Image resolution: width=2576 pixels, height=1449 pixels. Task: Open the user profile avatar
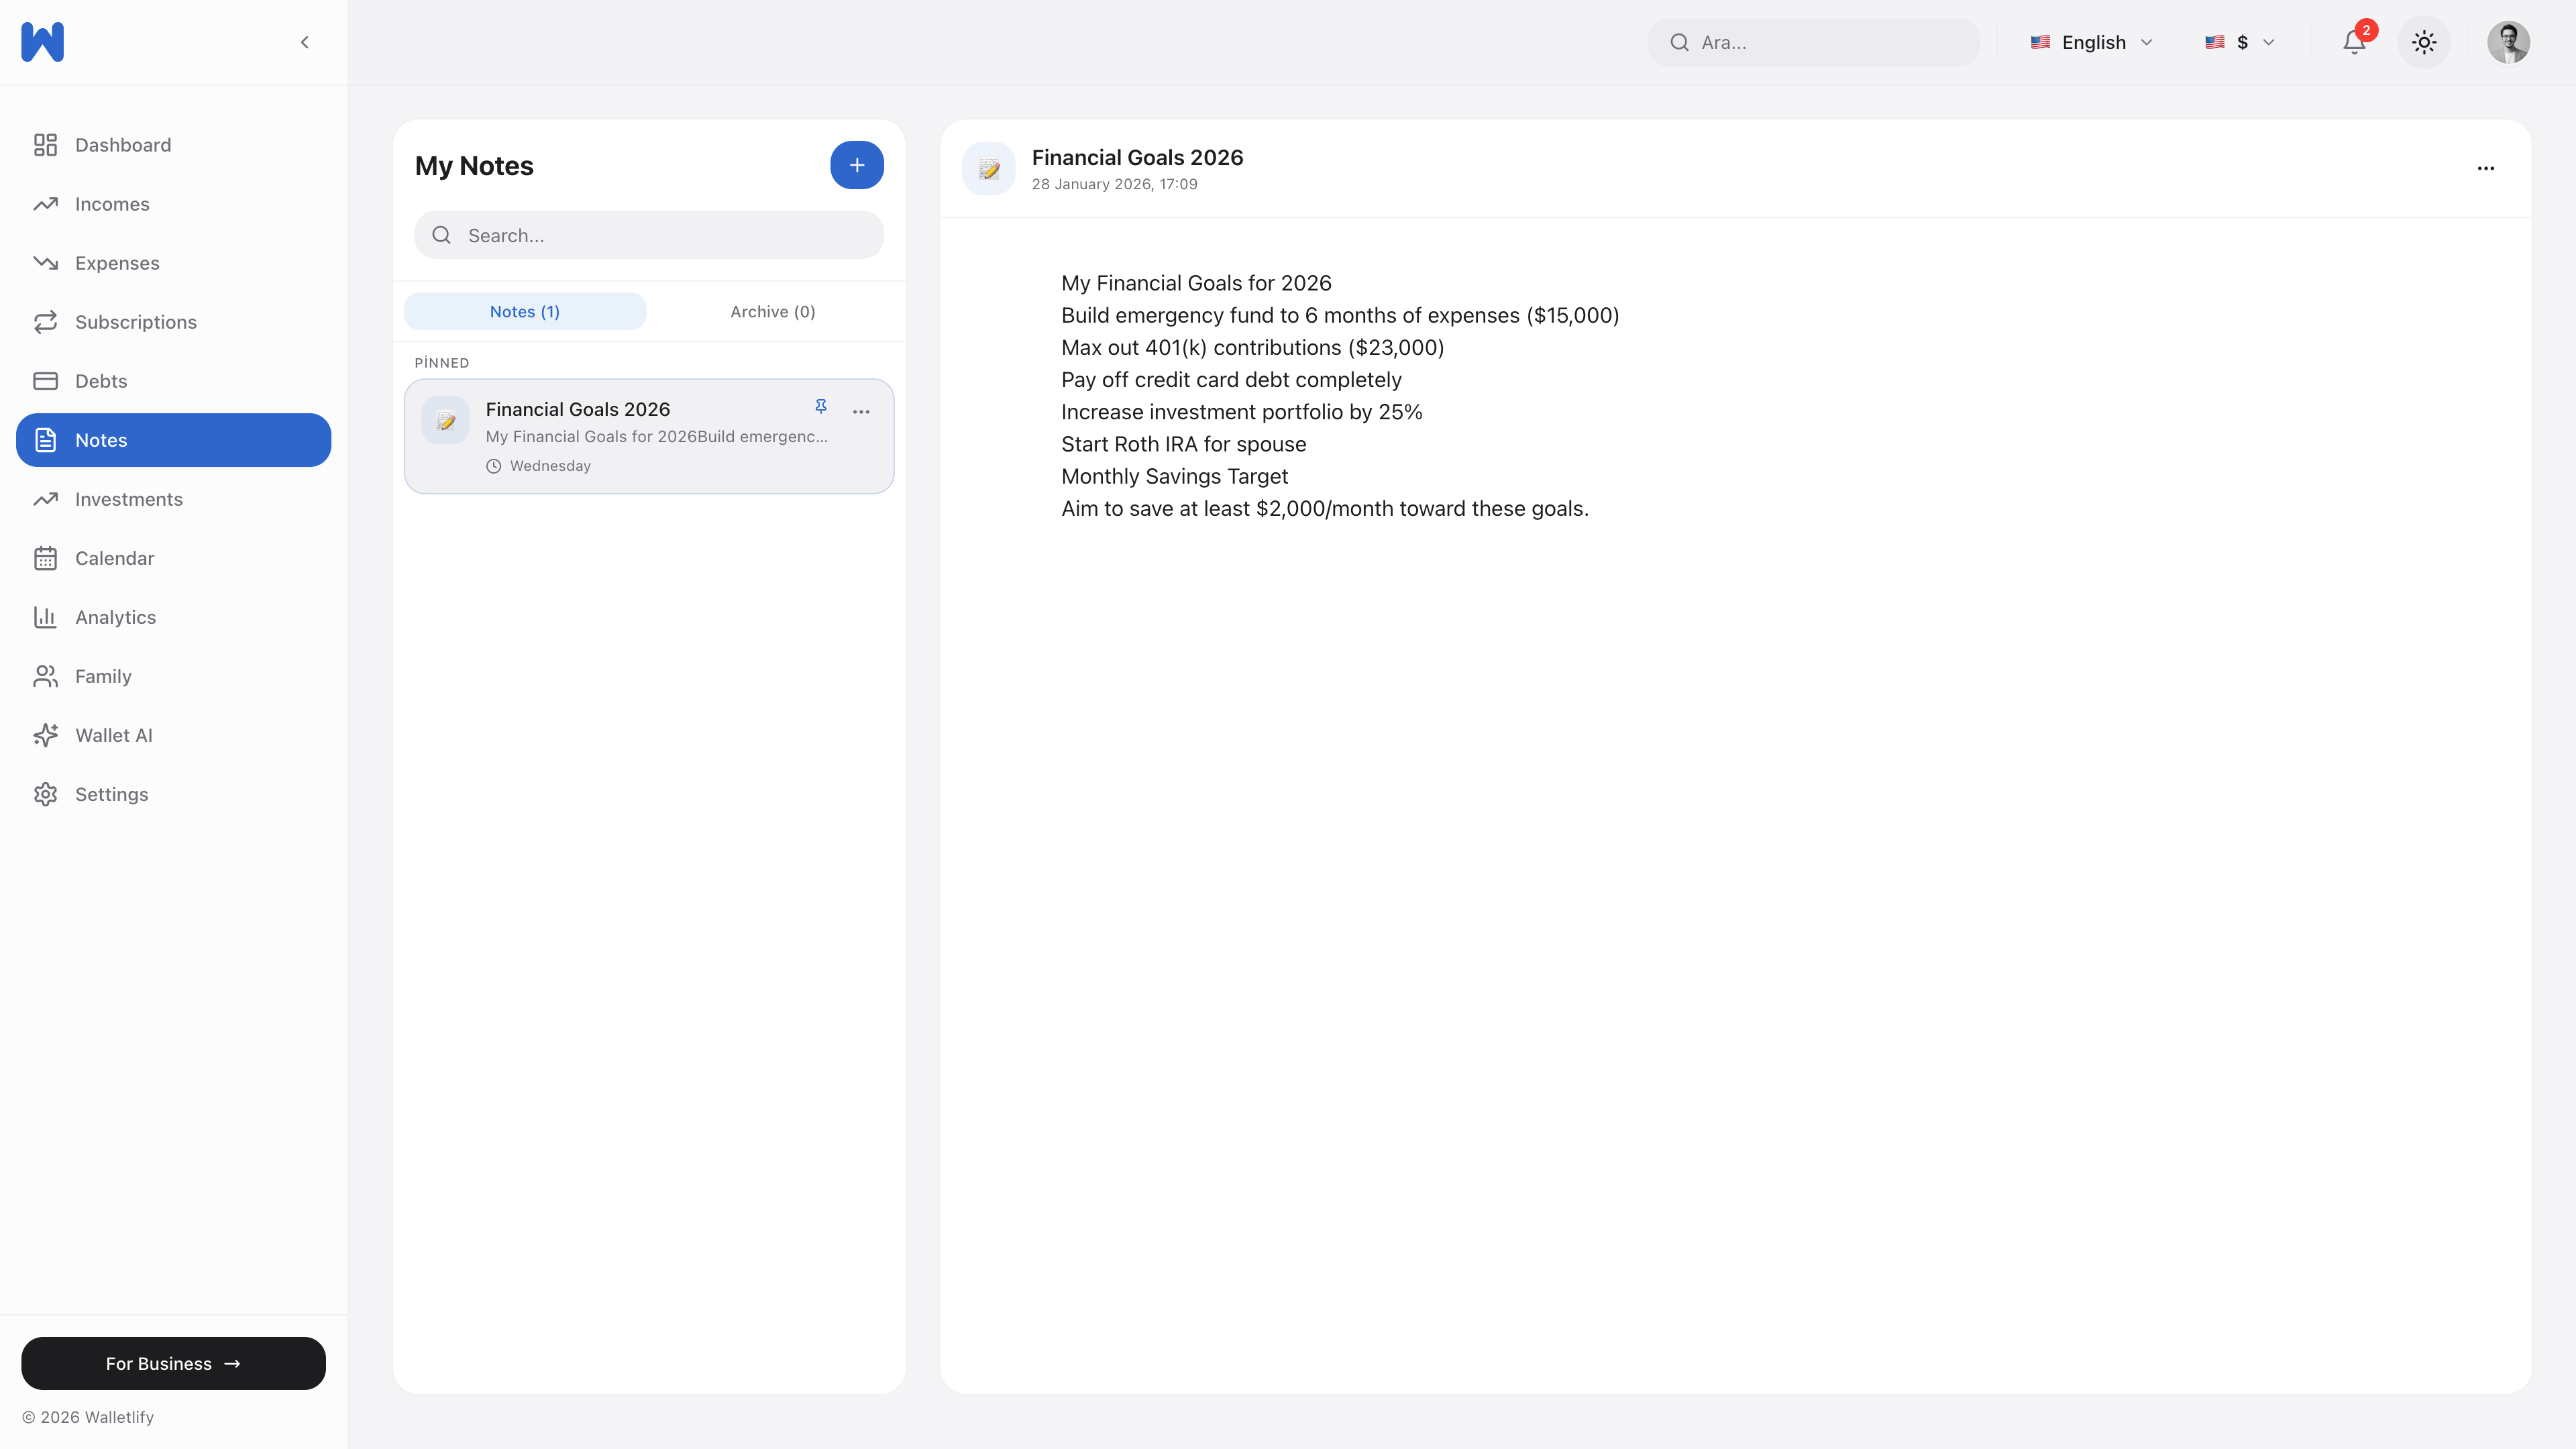(2508, 42)
